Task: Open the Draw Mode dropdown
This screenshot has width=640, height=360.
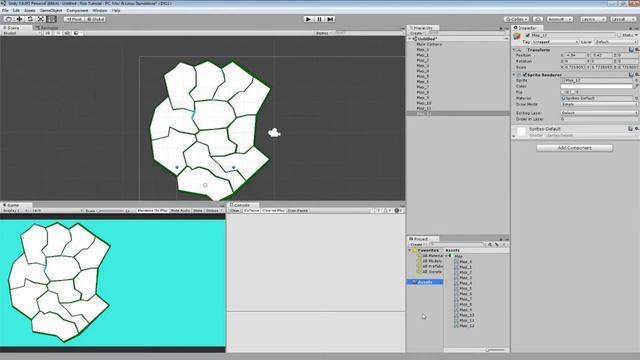Action: 599,104
